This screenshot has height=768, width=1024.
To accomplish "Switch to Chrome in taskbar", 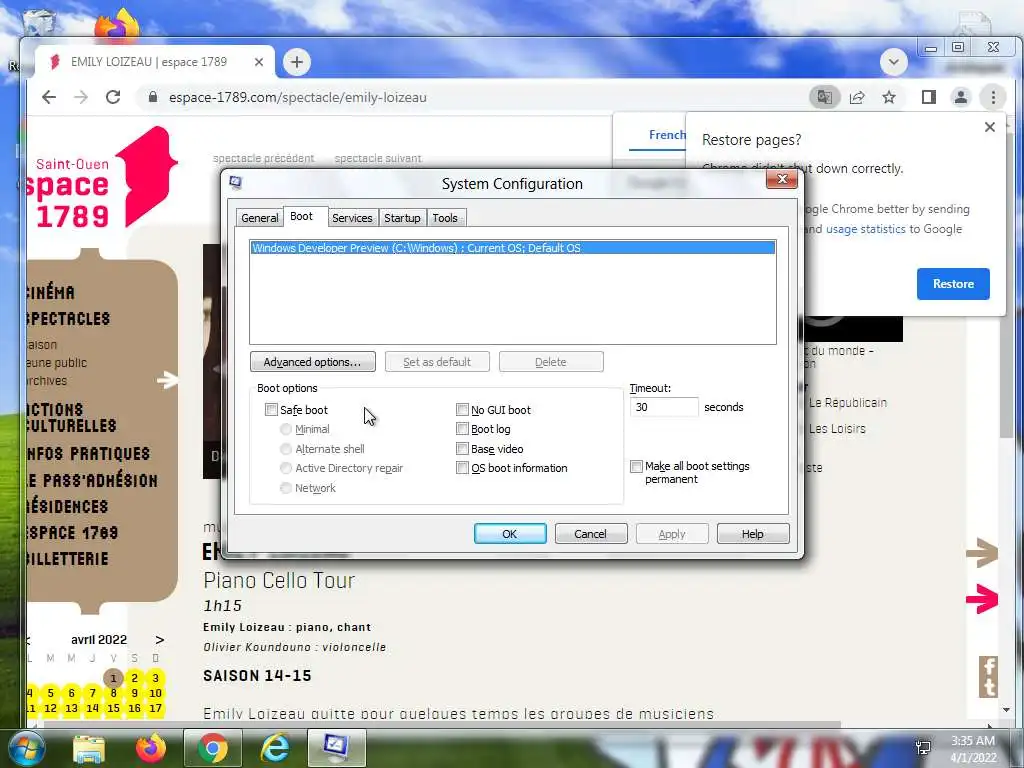I will (x=213, y=748).
